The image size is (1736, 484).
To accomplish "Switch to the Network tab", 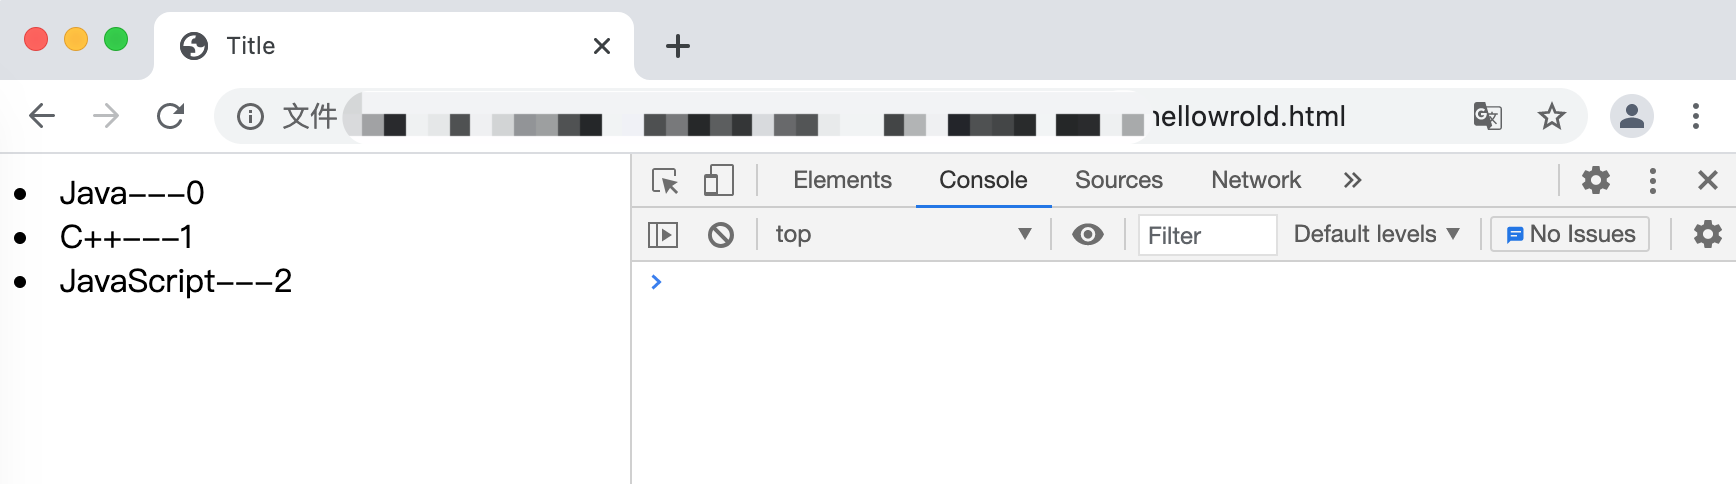I will pos(1256,180).
